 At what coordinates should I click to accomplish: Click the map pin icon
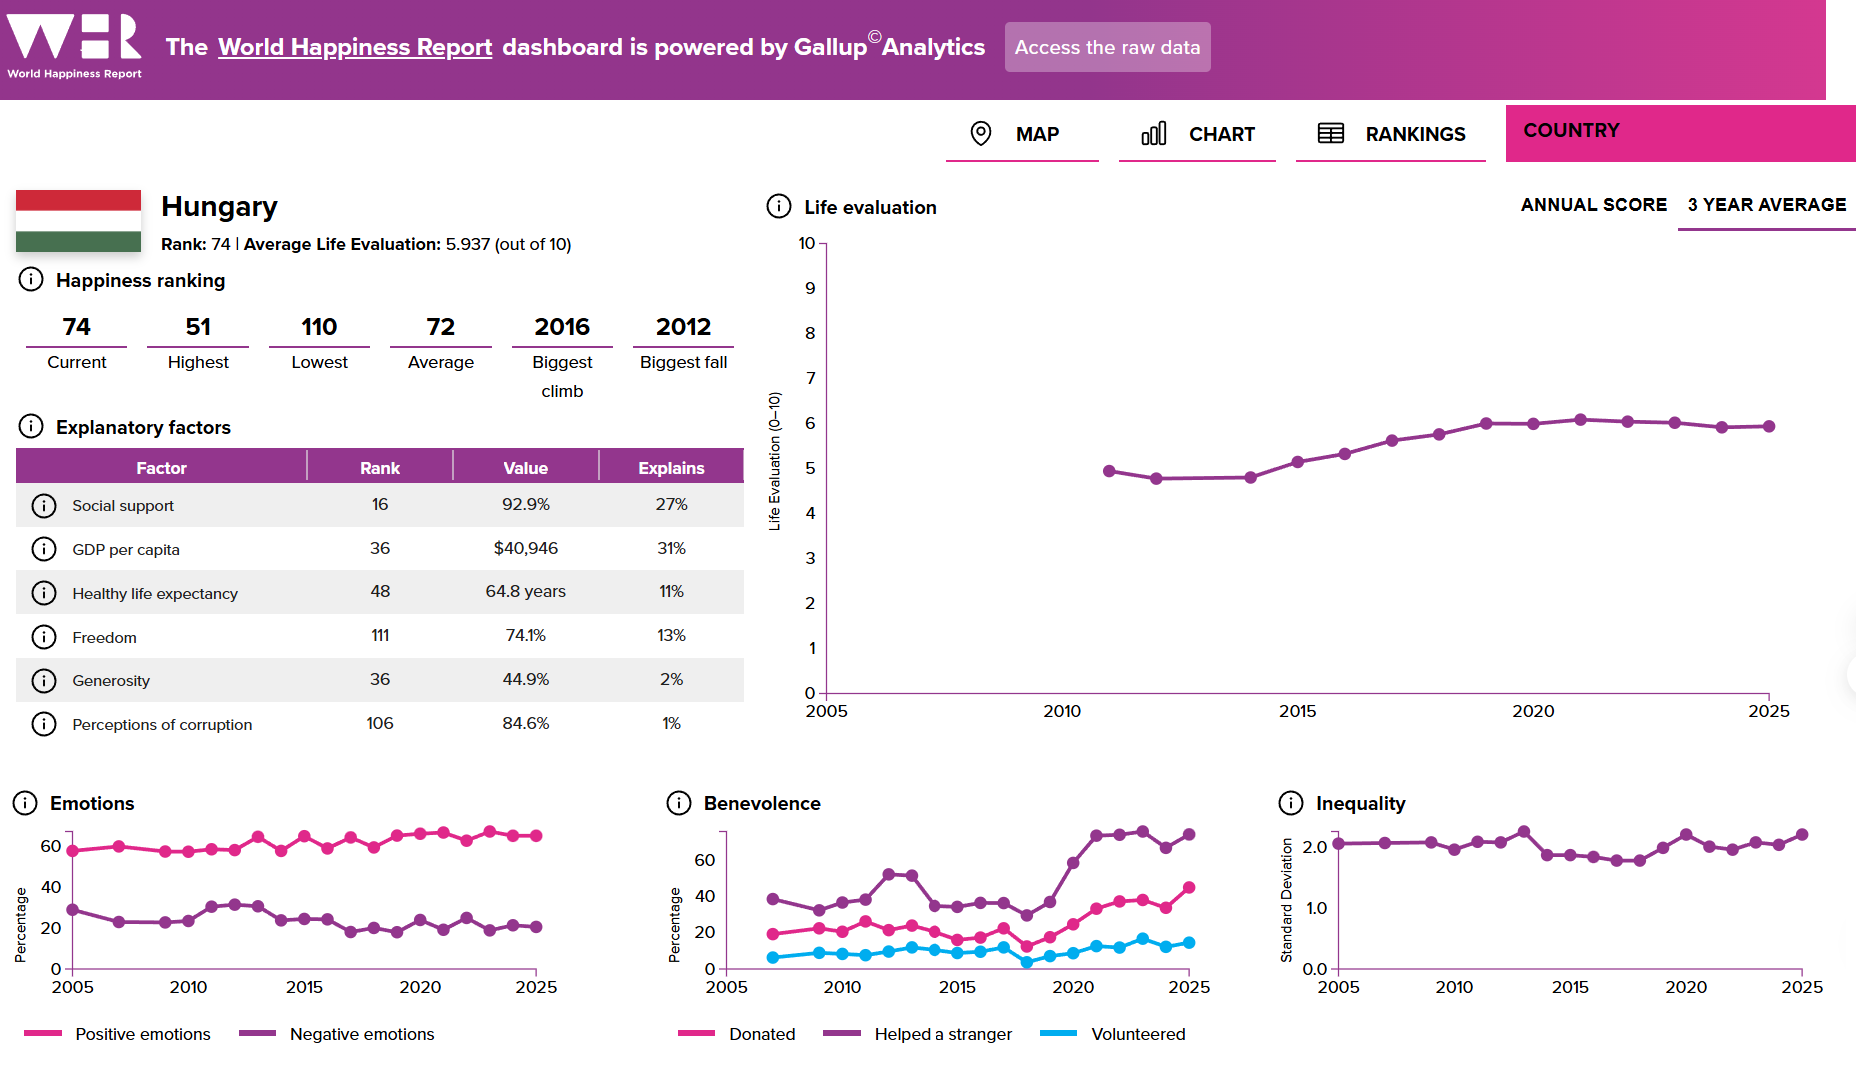(981, 134)
